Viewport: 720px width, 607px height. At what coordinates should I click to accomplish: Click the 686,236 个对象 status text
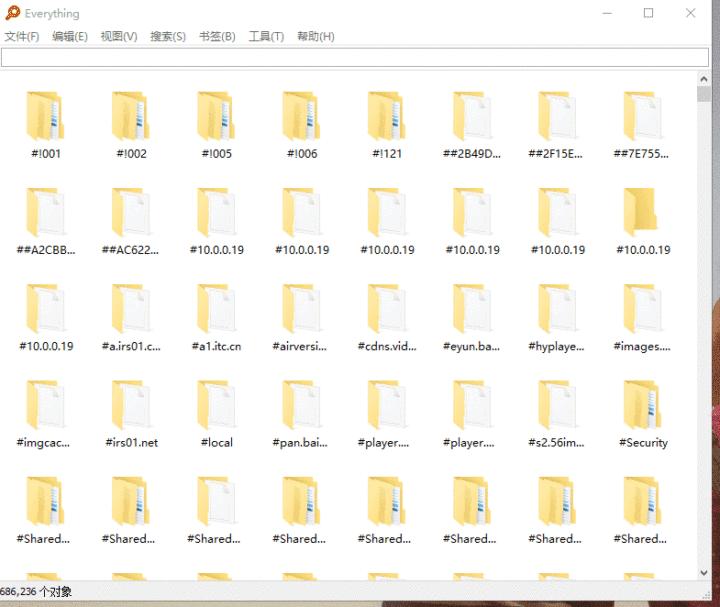(36, 591)
